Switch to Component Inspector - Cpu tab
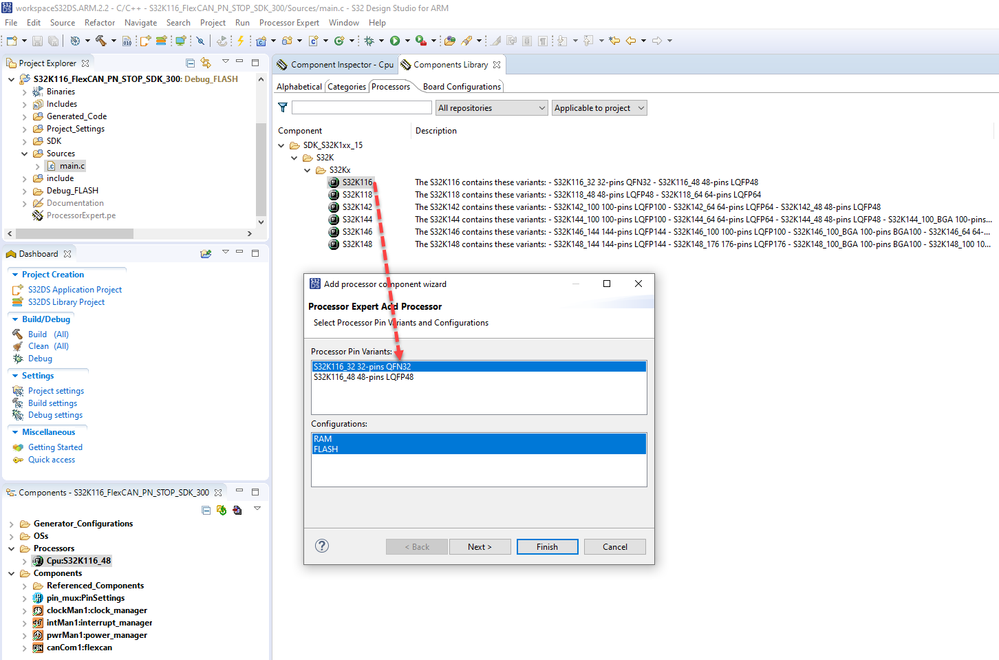Image resolution: width=999 pixels, height=660 pixels. click(x=335, y=65)
